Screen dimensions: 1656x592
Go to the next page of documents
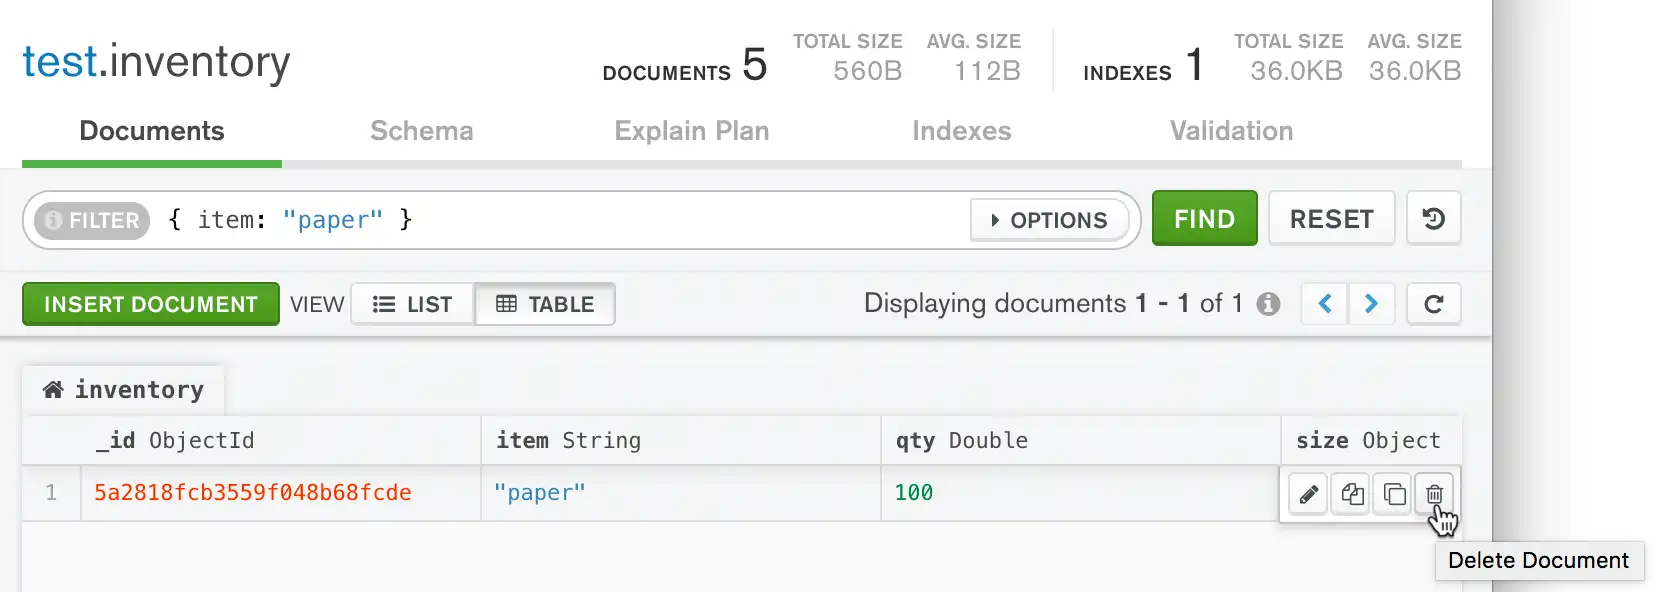[x=1372, y=304]
